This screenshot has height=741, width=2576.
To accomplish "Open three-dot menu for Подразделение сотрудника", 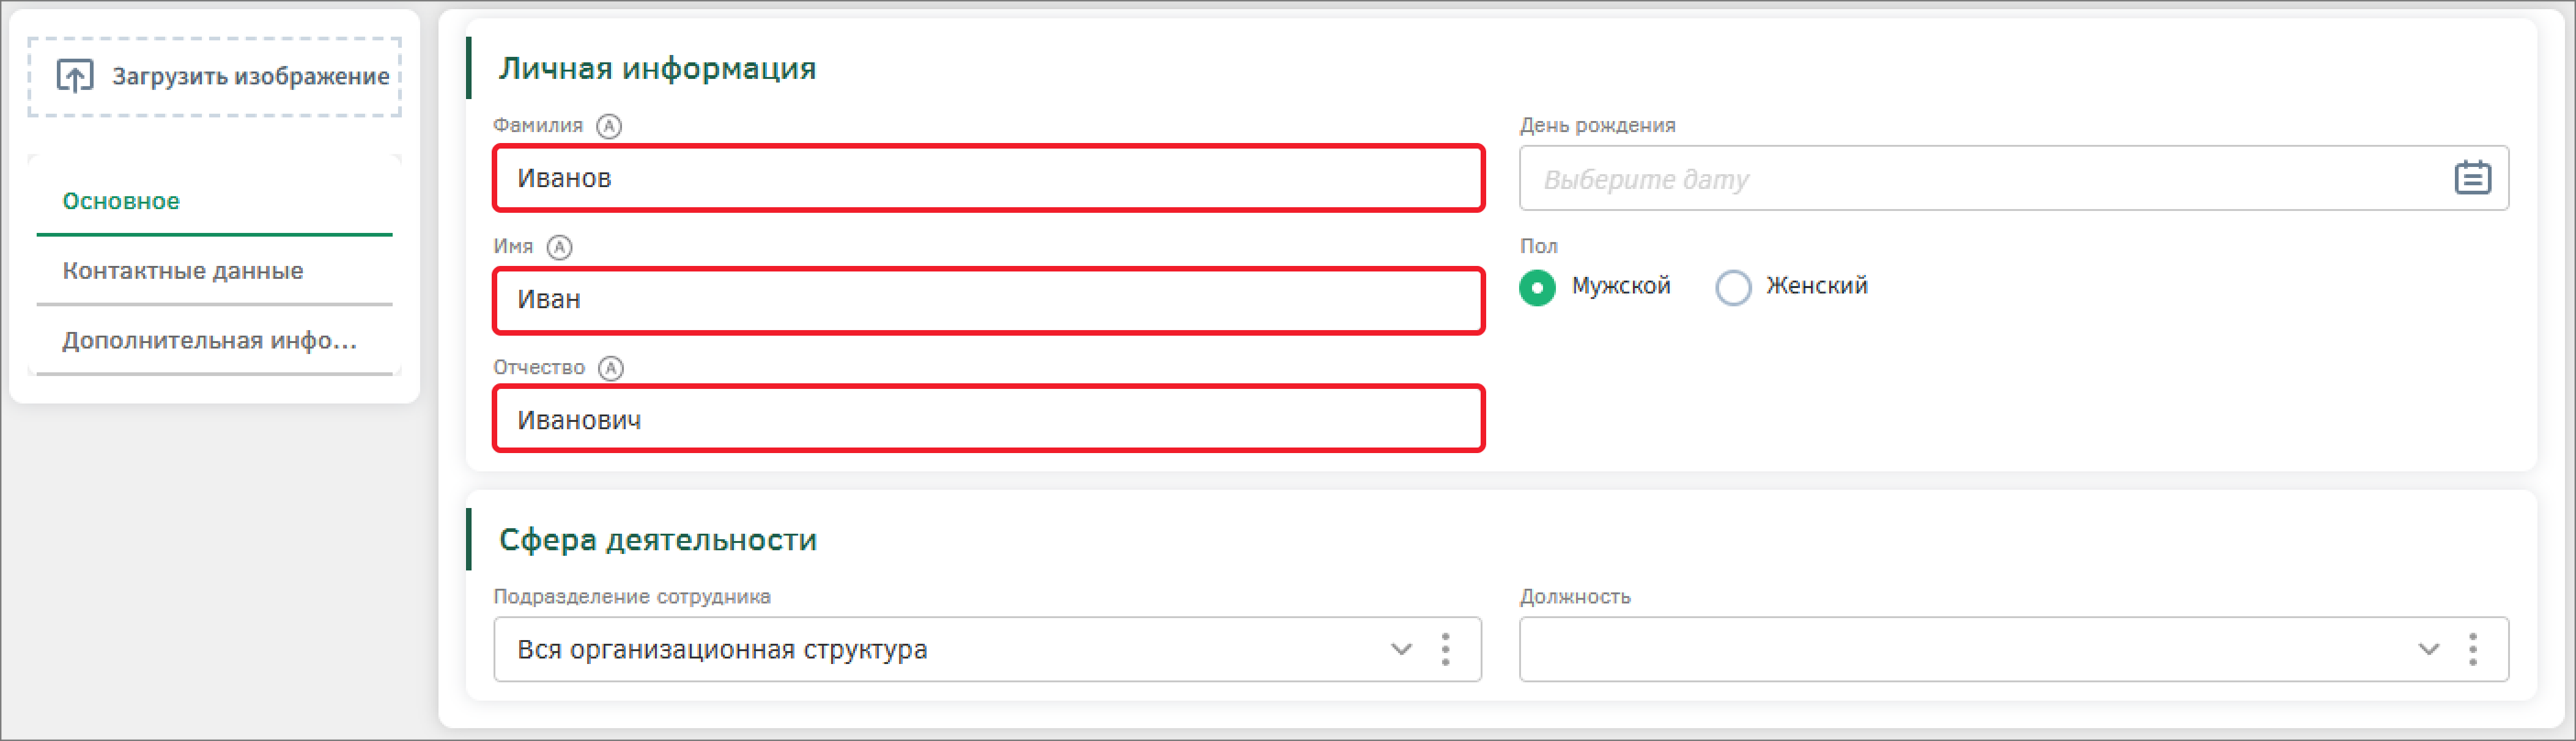I will point(1445,649).
